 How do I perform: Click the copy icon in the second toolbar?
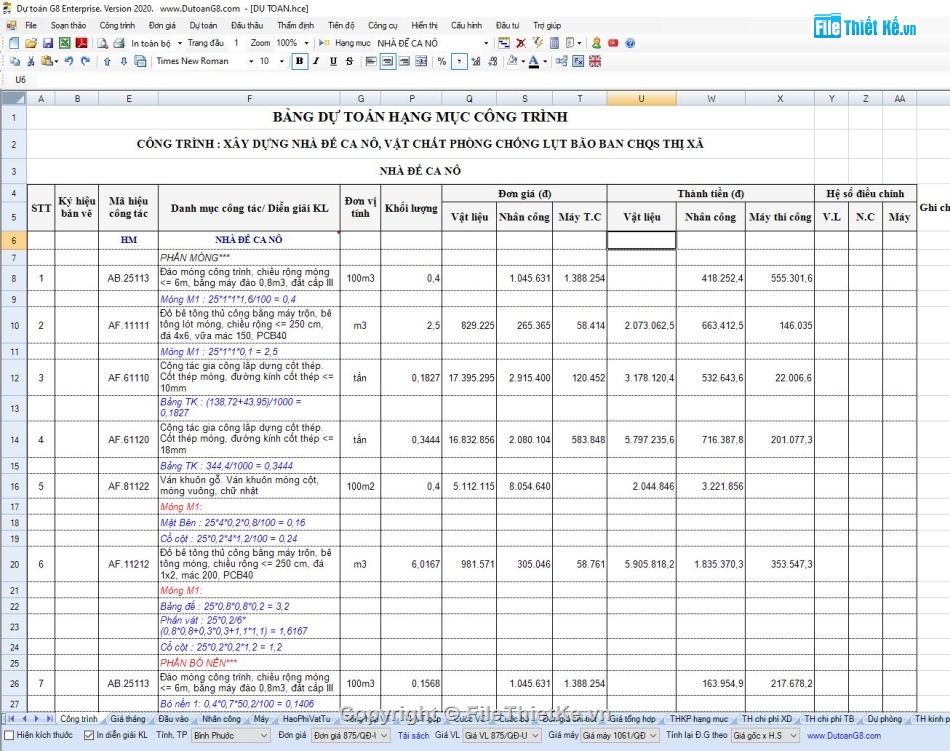coord(15,61)
